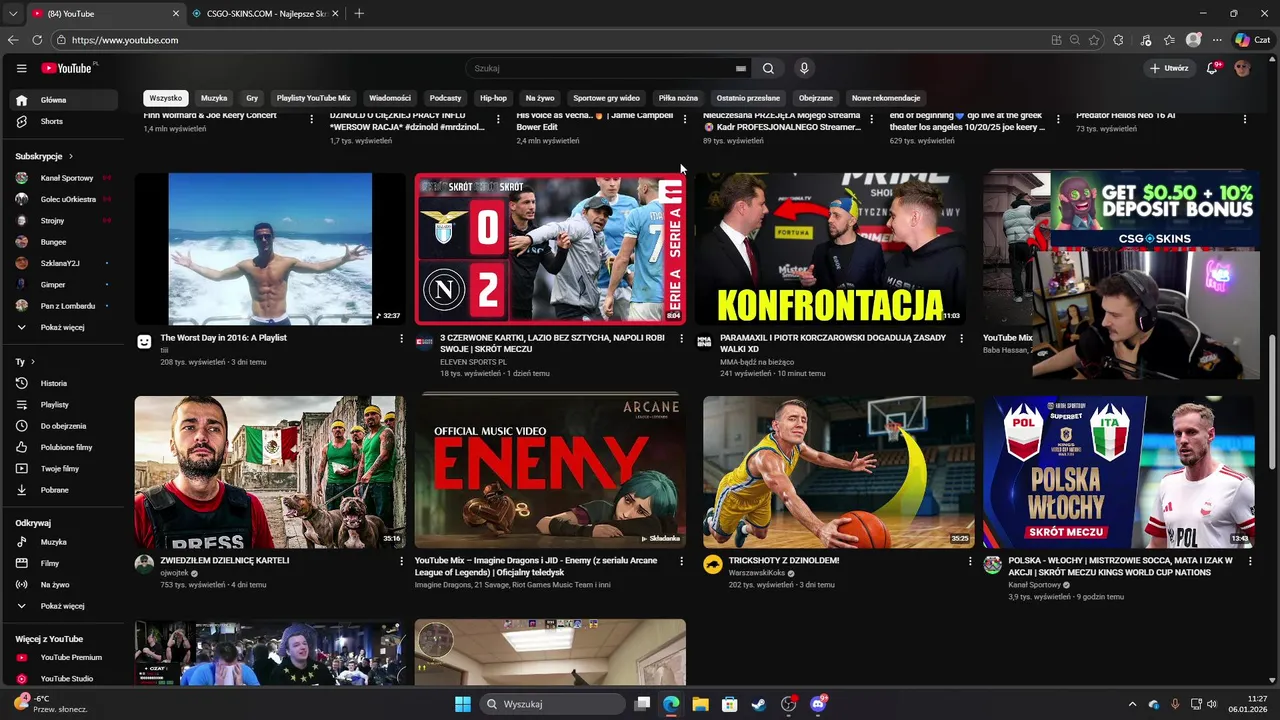Click the Windows taskbar Wyszukaj search box

click(x=552, y=704)
